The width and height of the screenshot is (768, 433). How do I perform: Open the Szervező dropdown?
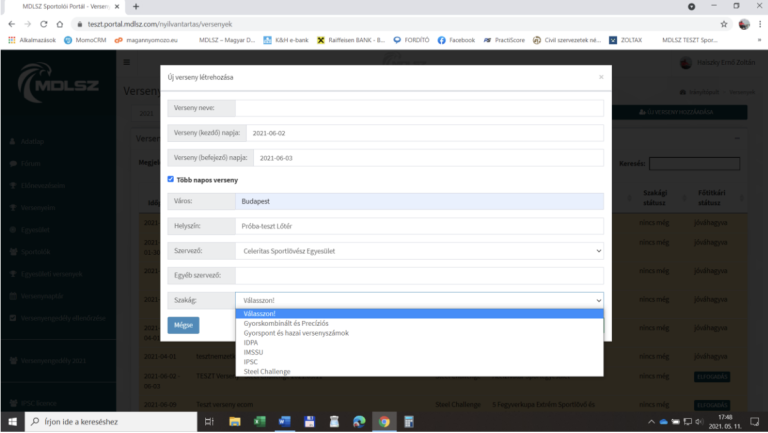click(419, 251)
